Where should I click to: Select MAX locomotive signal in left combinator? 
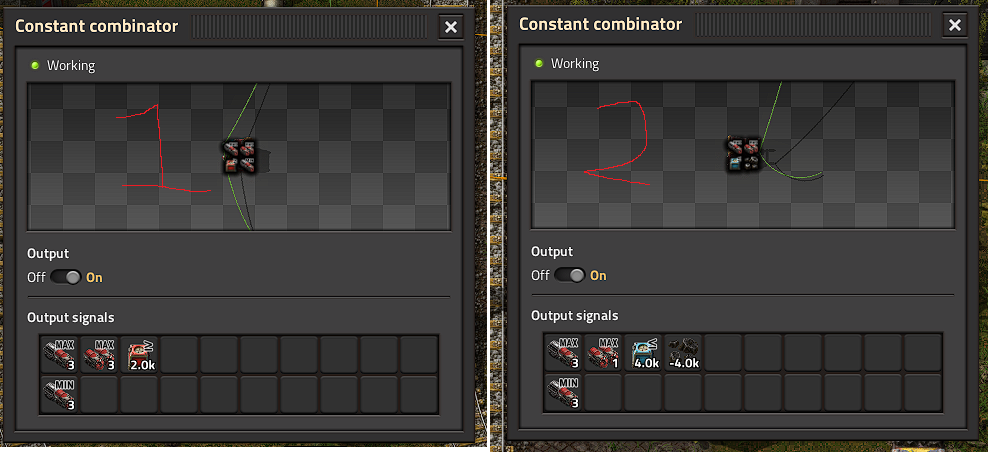58,354
